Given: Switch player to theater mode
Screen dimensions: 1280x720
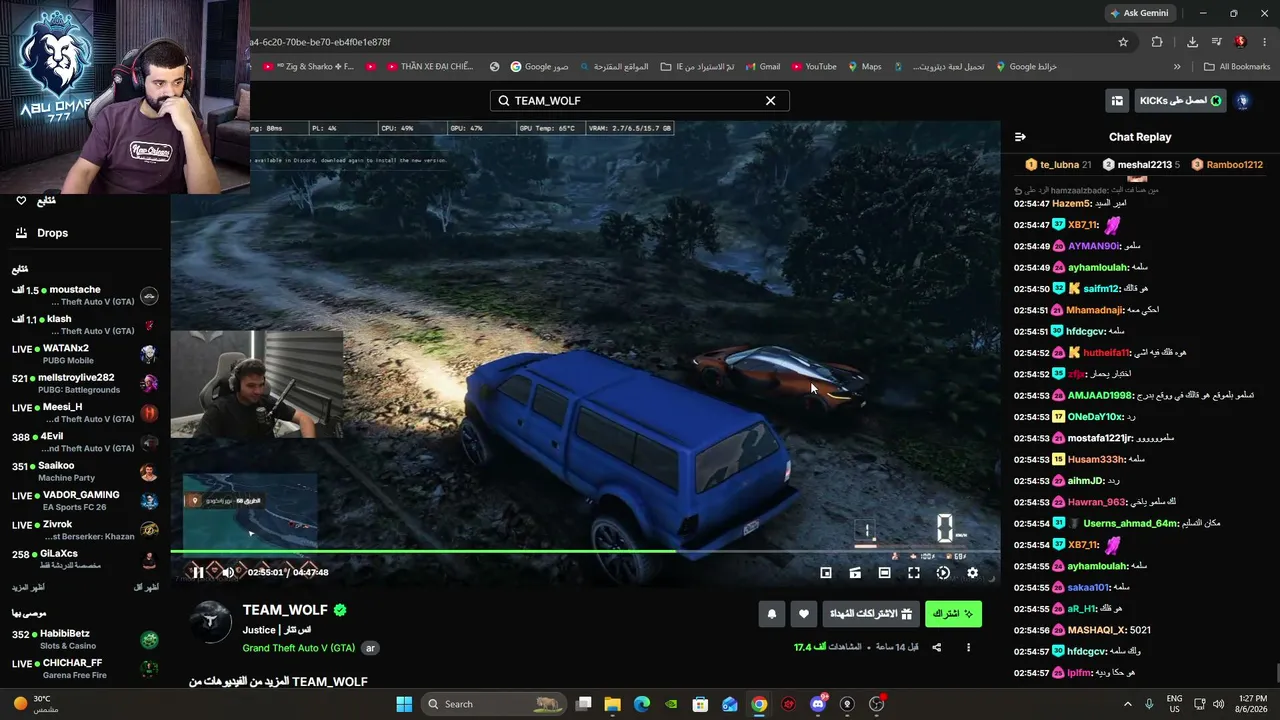Looking at the screenshot, I should coord(884,573).
